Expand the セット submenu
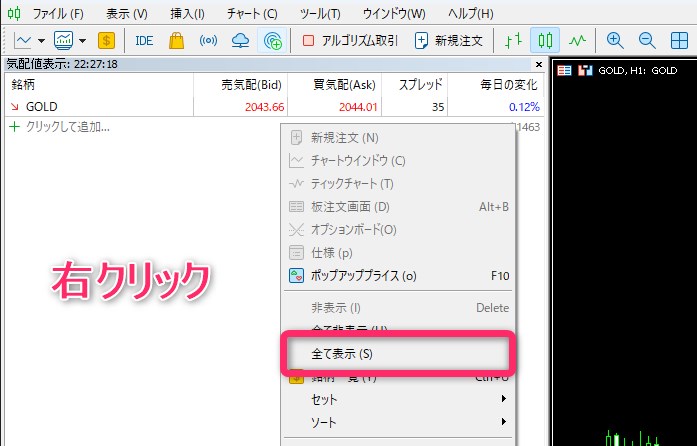This screenshot has height=446, width=697. (x=400, y=399)
